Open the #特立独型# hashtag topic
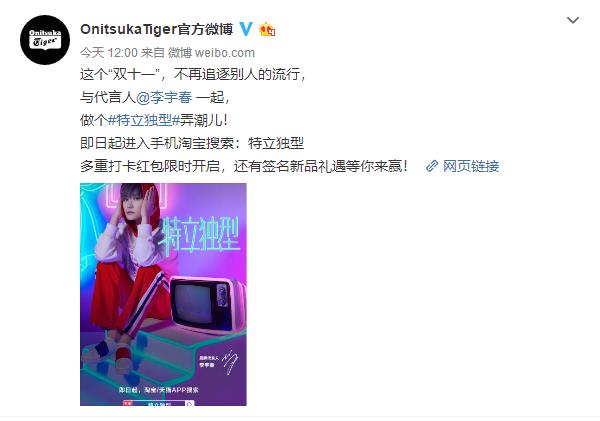 point(144,120)
